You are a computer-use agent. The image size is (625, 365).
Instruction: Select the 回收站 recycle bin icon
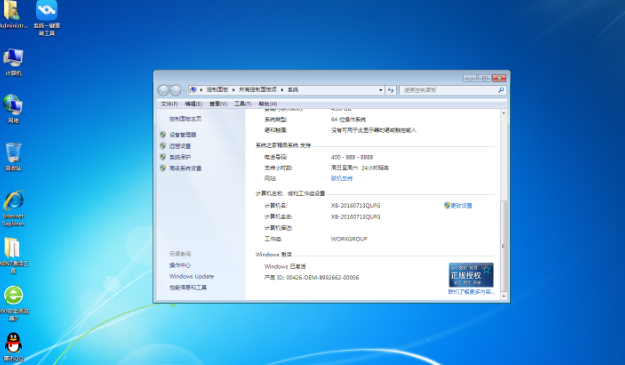pos(13,157)
